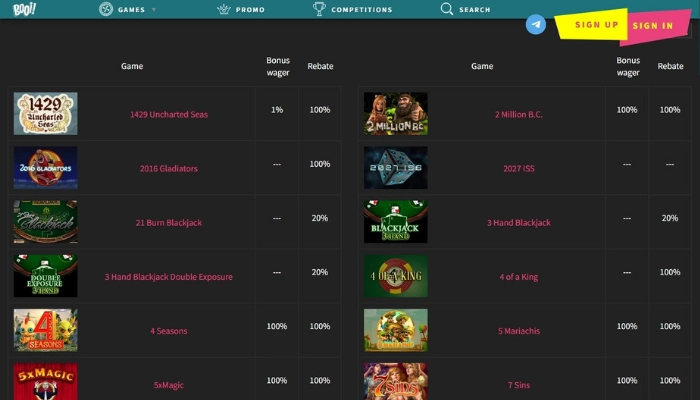Screen dimensions: 700x400
Task: Click the Competitions trophy icon
Action: pyautogui.click(x=319, y=9)
